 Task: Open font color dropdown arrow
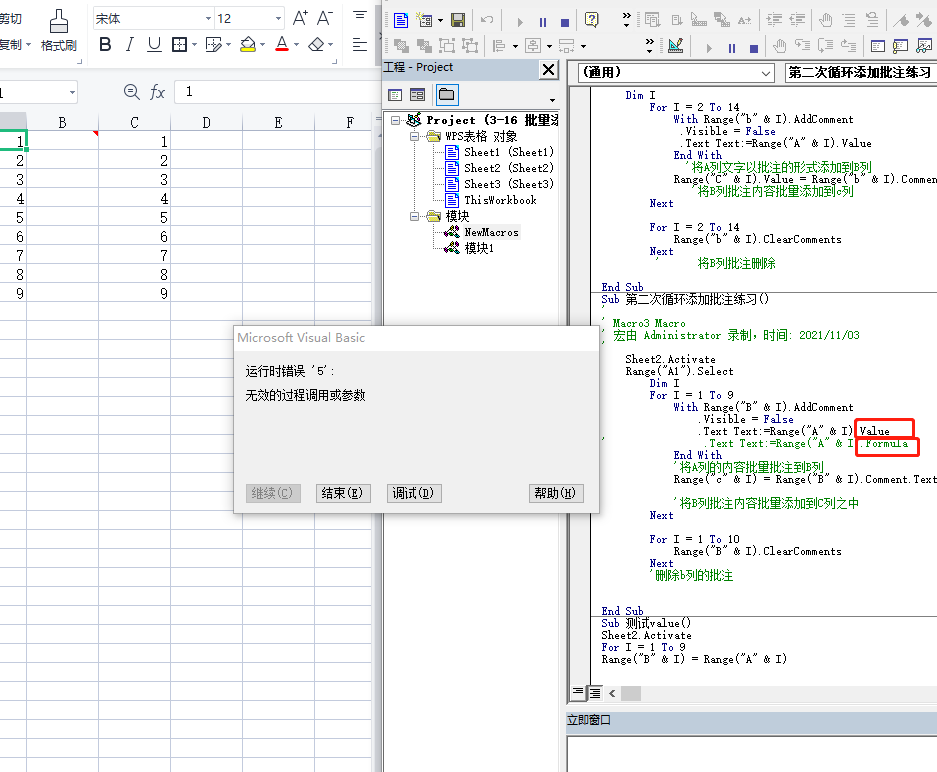pyautogui.click(x=296, y=45)
